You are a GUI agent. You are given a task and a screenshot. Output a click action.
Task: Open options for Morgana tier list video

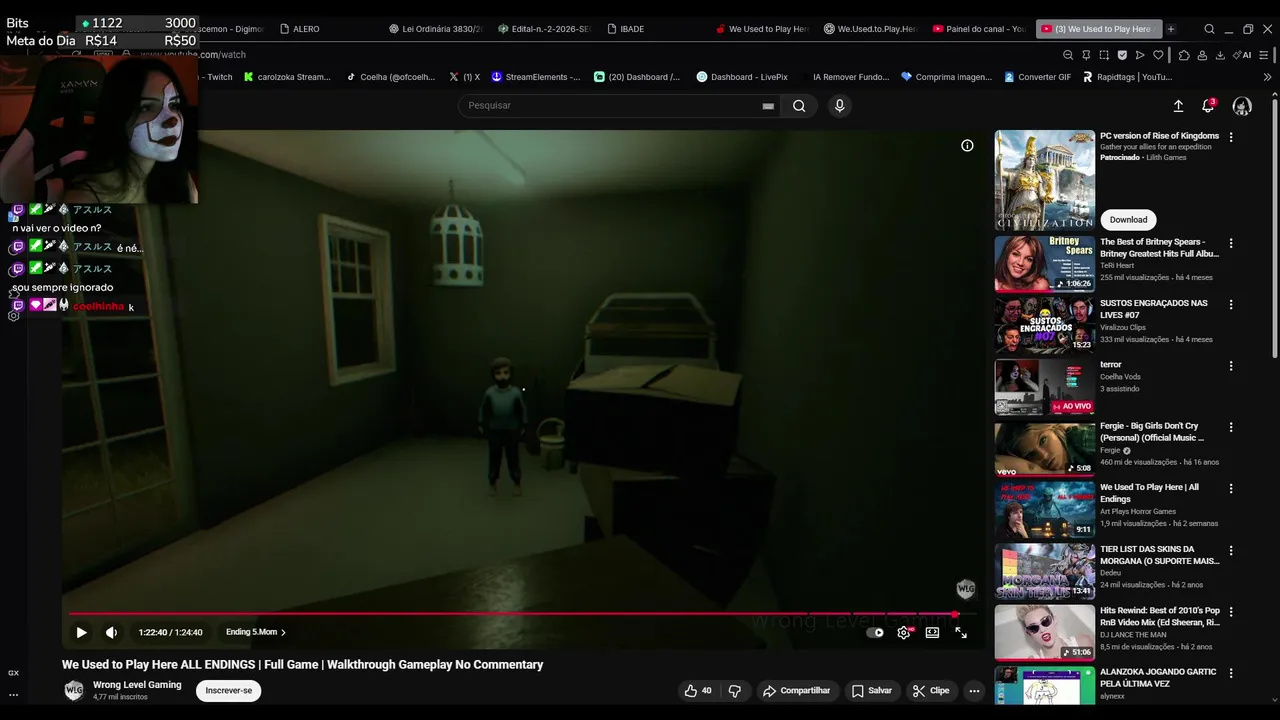pos(1231,551)
